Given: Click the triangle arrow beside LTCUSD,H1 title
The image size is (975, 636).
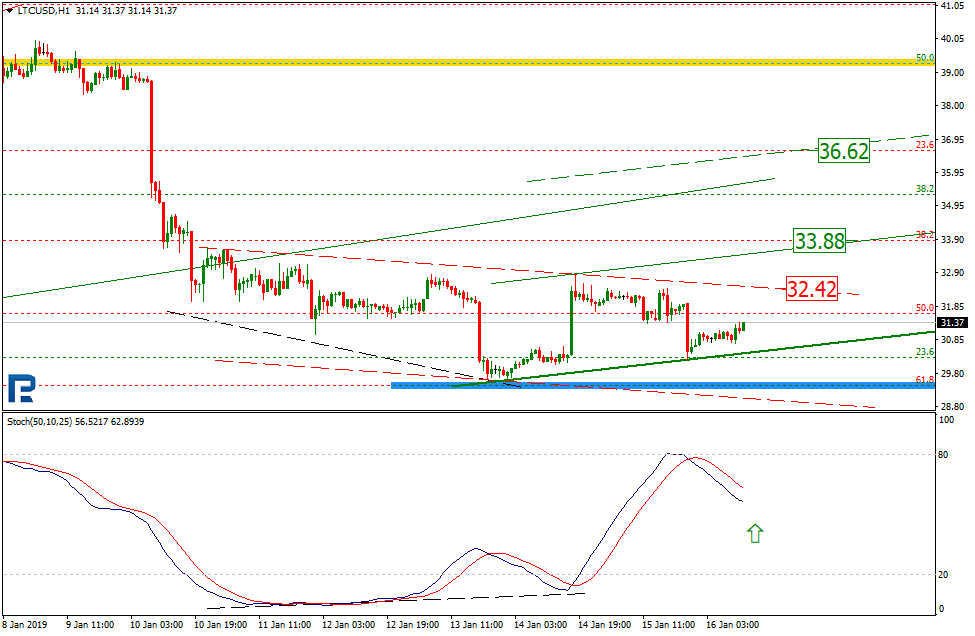Looking at the screenshot, I should 10,10.
